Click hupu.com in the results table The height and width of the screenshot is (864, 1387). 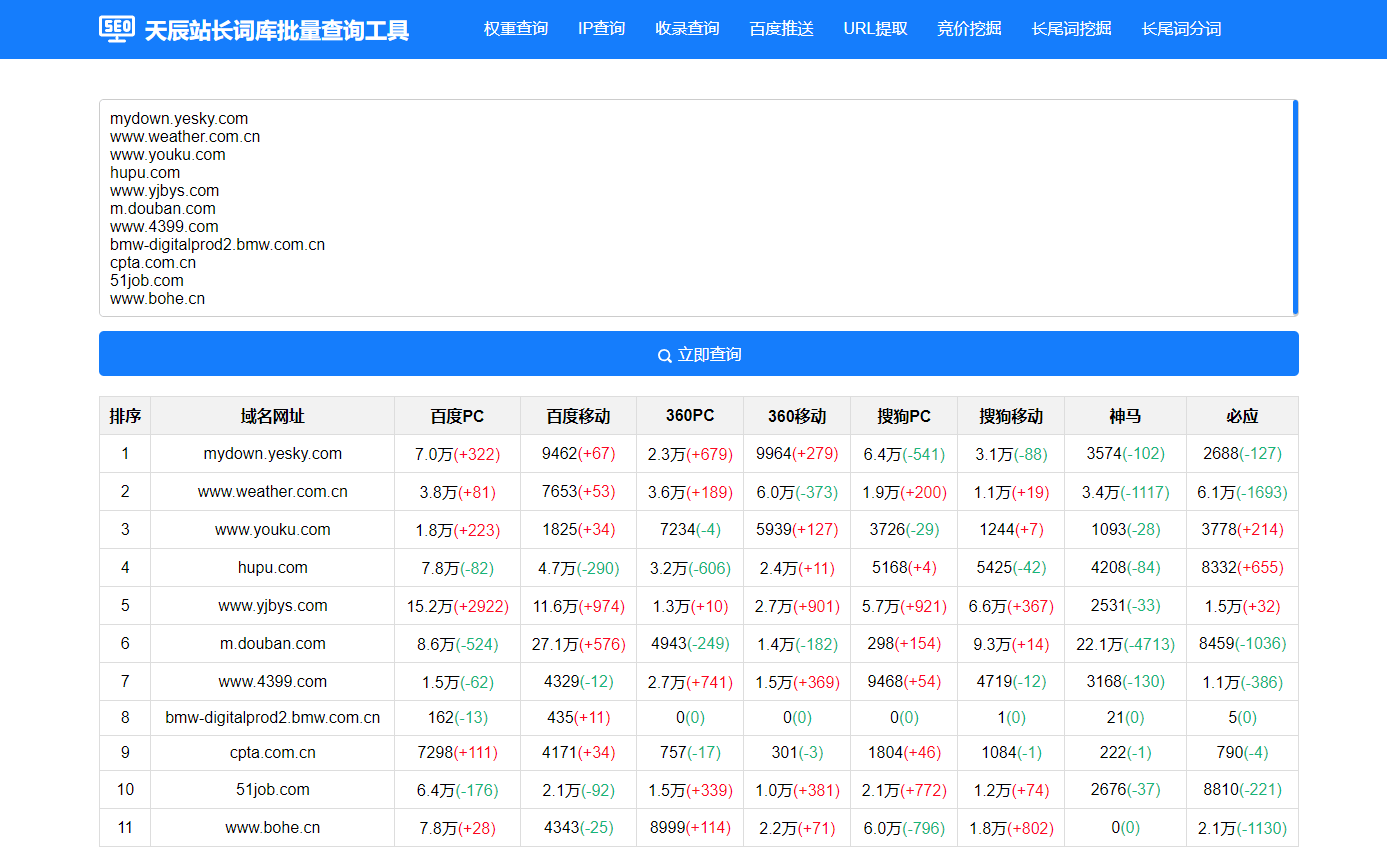[x=273, y=568]
